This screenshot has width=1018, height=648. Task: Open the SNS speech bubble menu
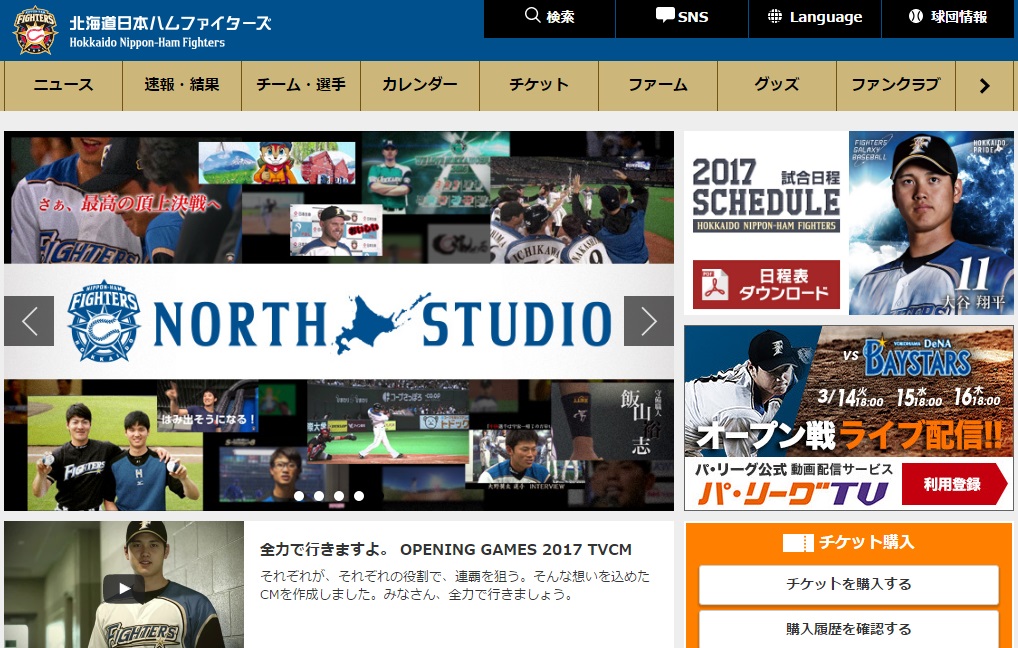pyautogui.click(x=682, y=18)
